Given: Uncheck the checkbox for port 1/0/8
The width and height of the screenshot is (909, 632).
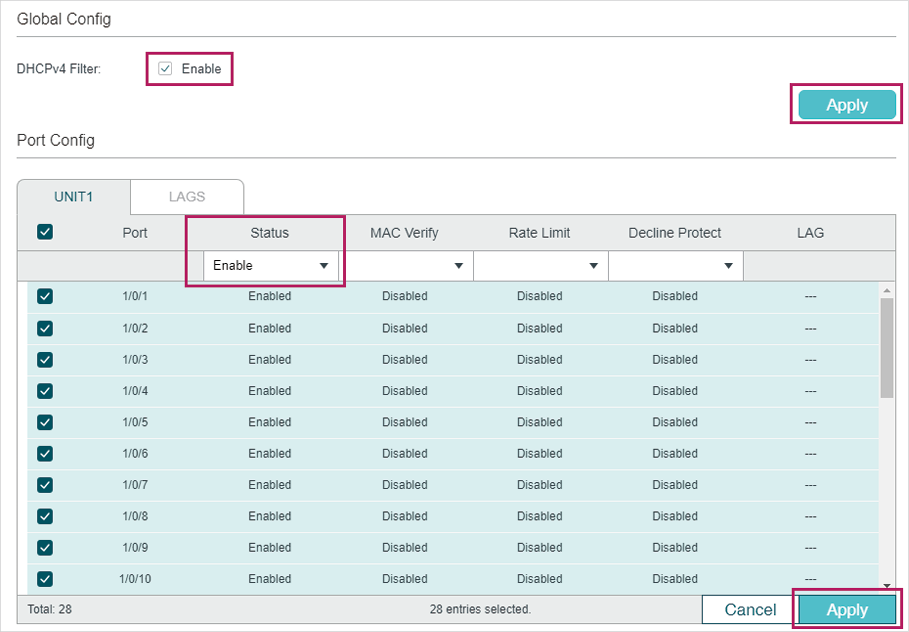Looking at the screenshot, I should pos(45,516).
